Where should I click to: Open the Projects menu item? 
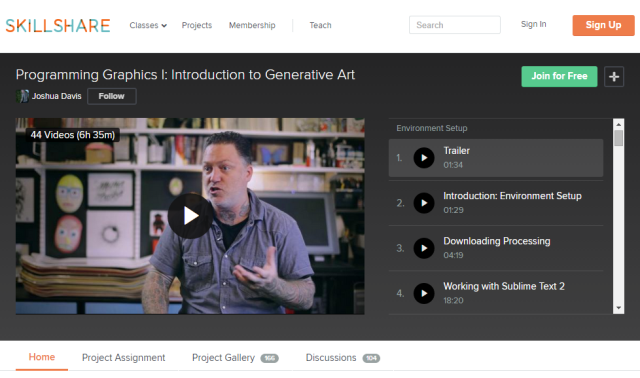[197, 25]
